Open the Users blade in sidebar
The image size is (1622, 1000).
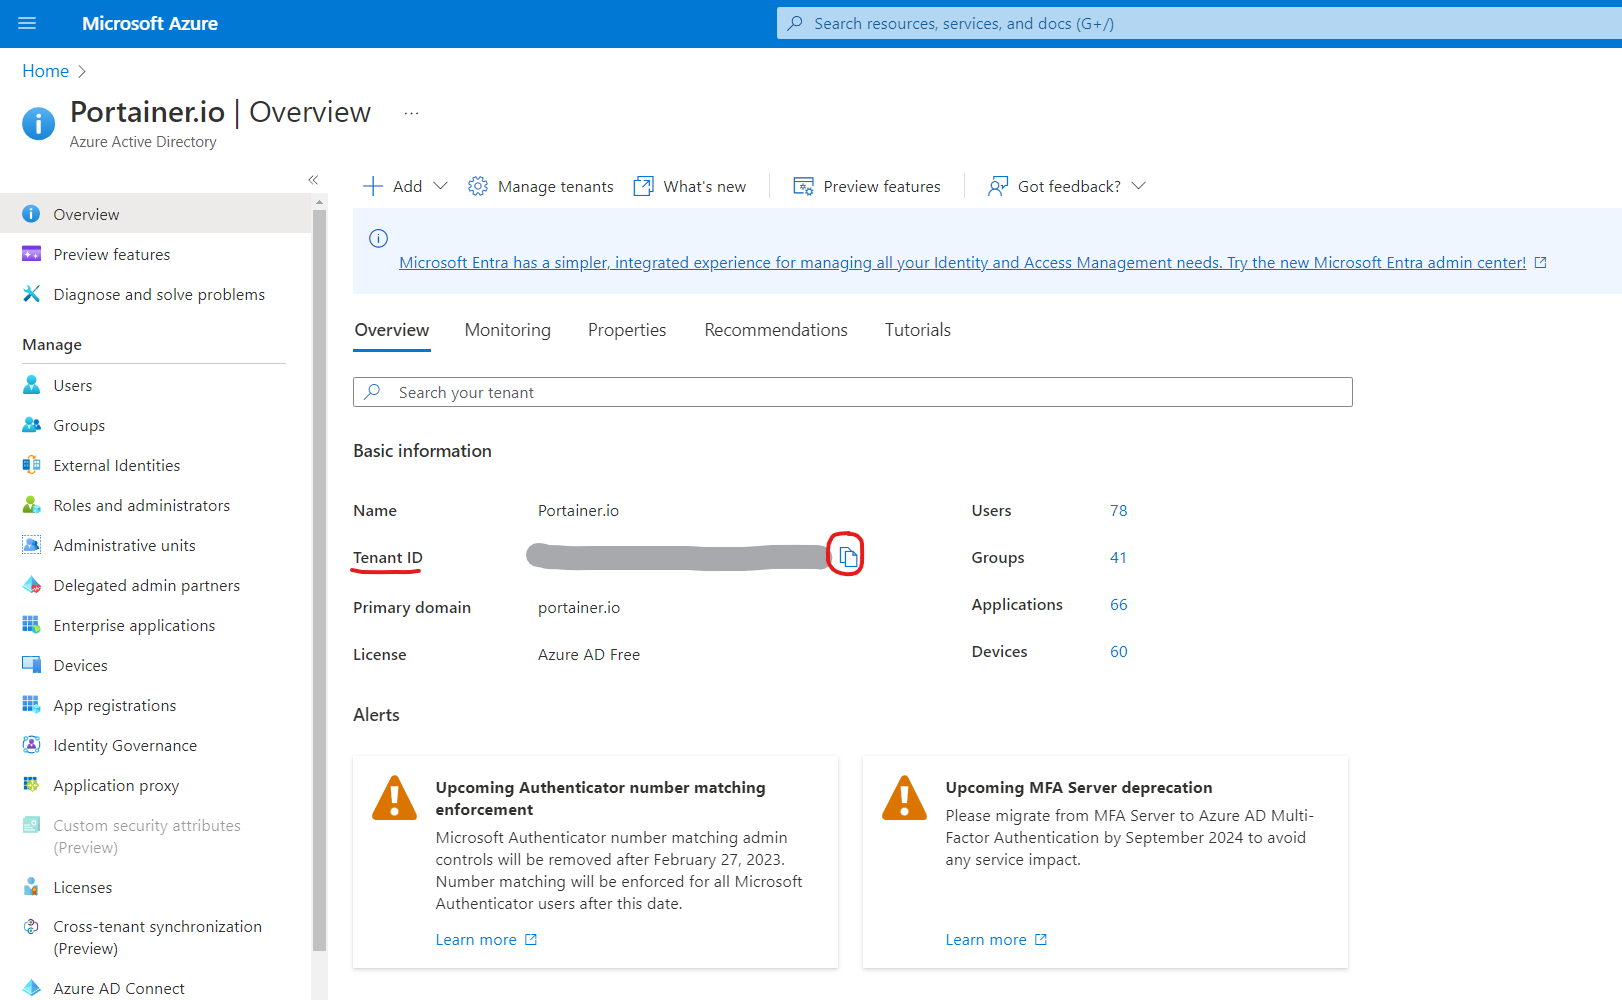pos(72,386)
